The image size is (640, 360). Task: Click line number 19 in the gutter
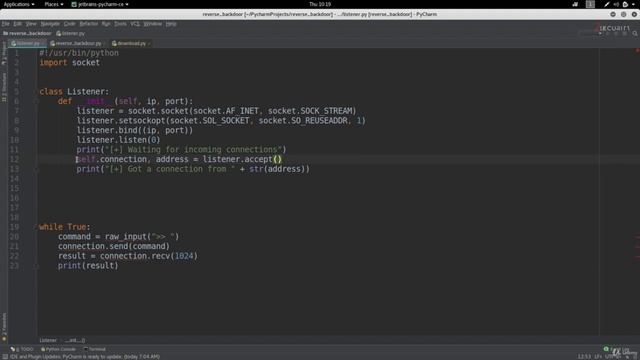pyautogui.click(x=14, y=227)
